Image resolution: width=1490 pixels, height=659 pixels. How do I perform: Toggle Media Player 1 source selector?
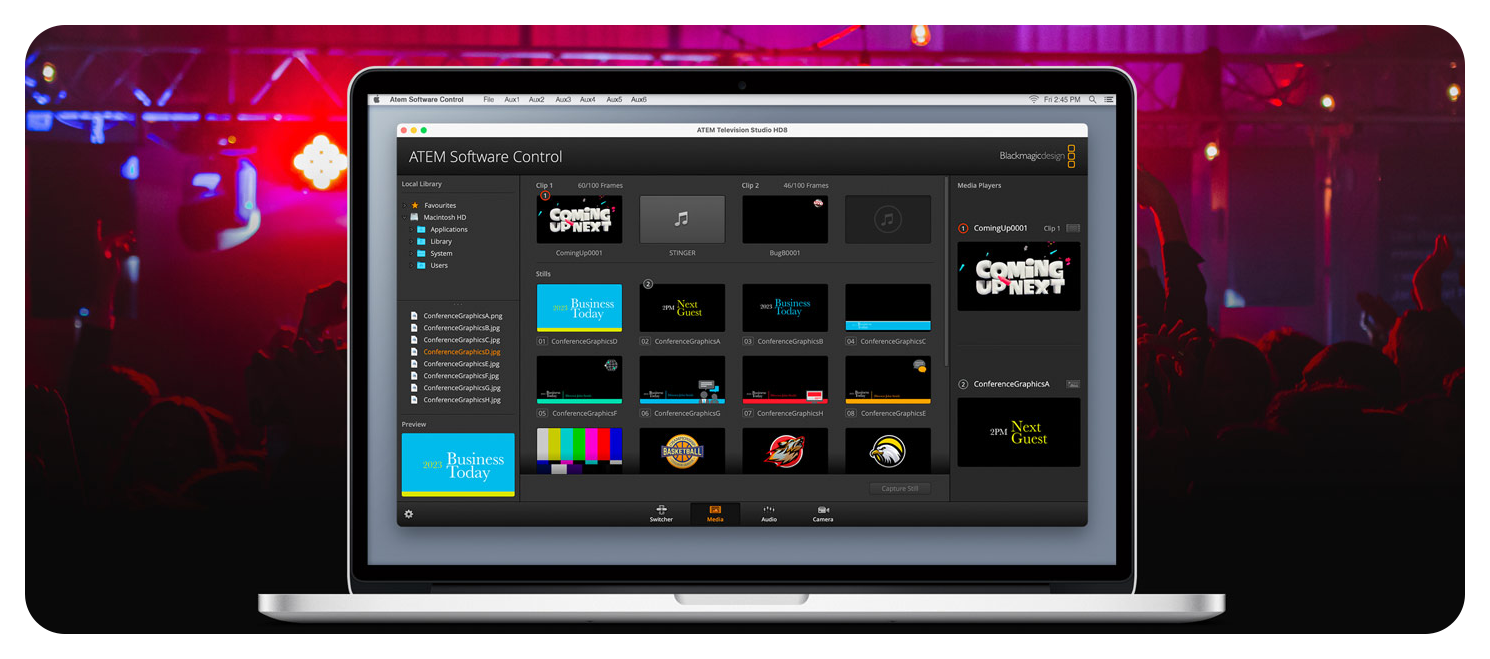coord(1072,228)
